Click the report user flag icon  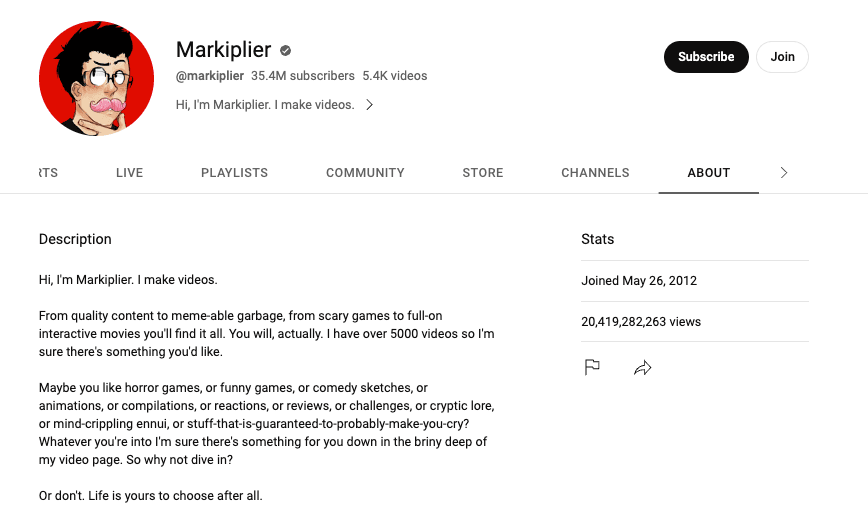coord(592,367)
